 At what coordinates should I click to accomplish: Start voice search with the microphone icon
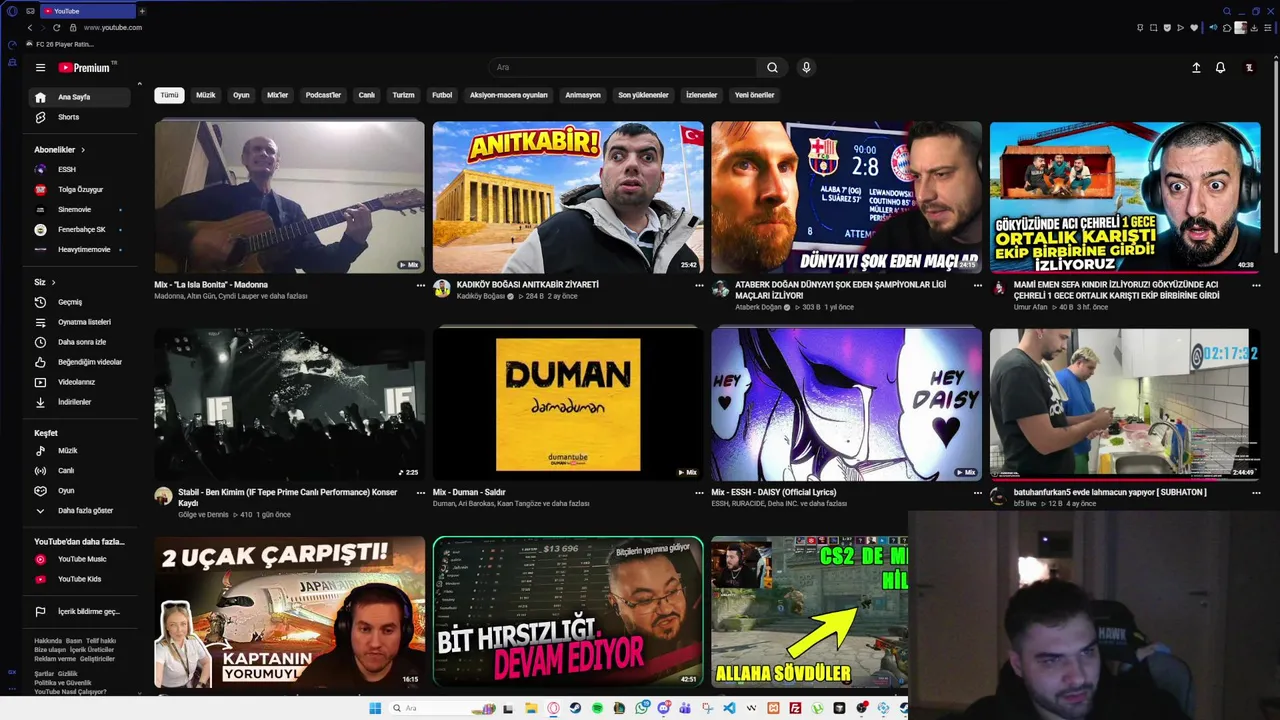coord(806,68)
